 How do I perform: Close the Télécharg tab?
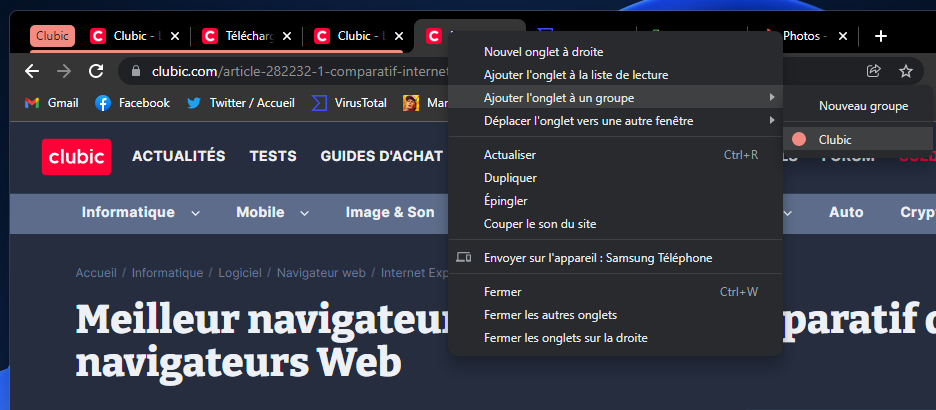[287, 36]
